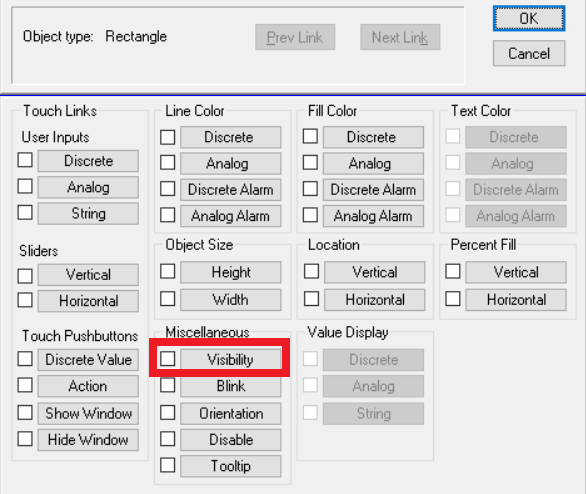Screen dimensions: 586x494
Task: Check the Show Window checkbox
Action: [x=25, y=413]
